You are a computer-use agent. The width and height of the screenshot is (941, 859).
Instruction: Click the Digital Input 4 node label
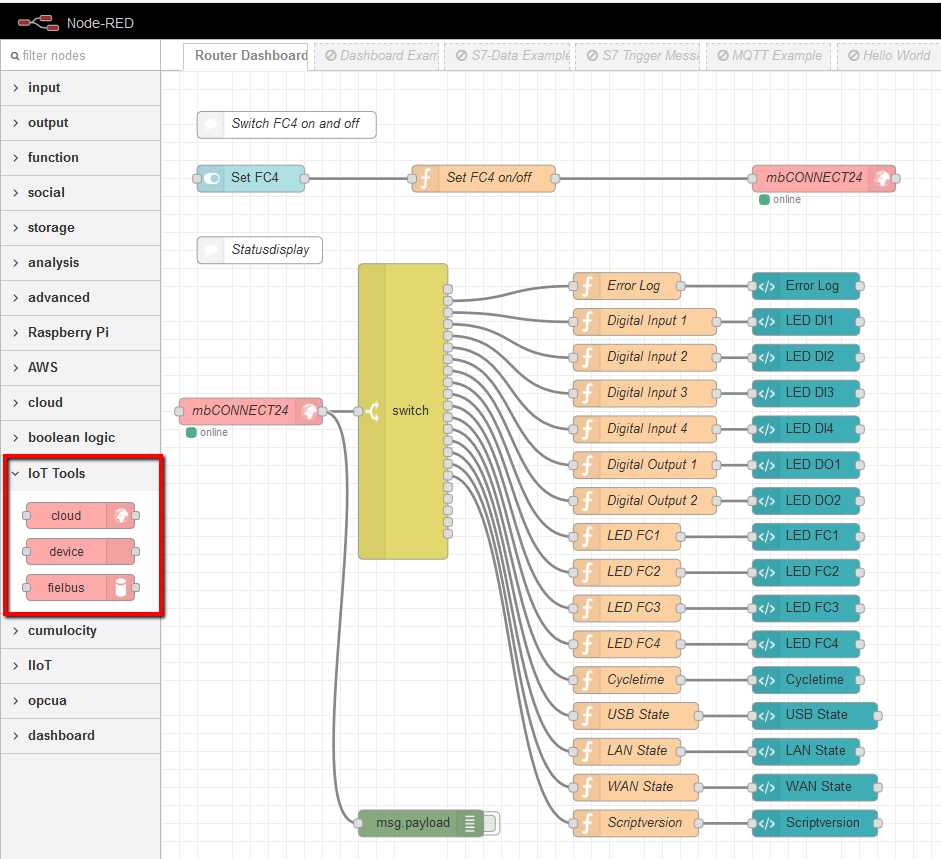[x=647, y=429]
